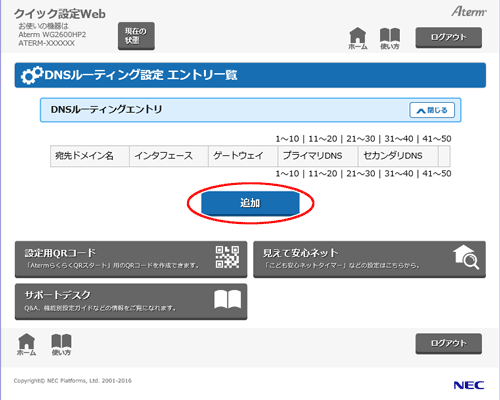This screenshot has width=500, height=400.
Task: Click the bottom Home (ホーム) icon
Action: [x=26, y=344]
